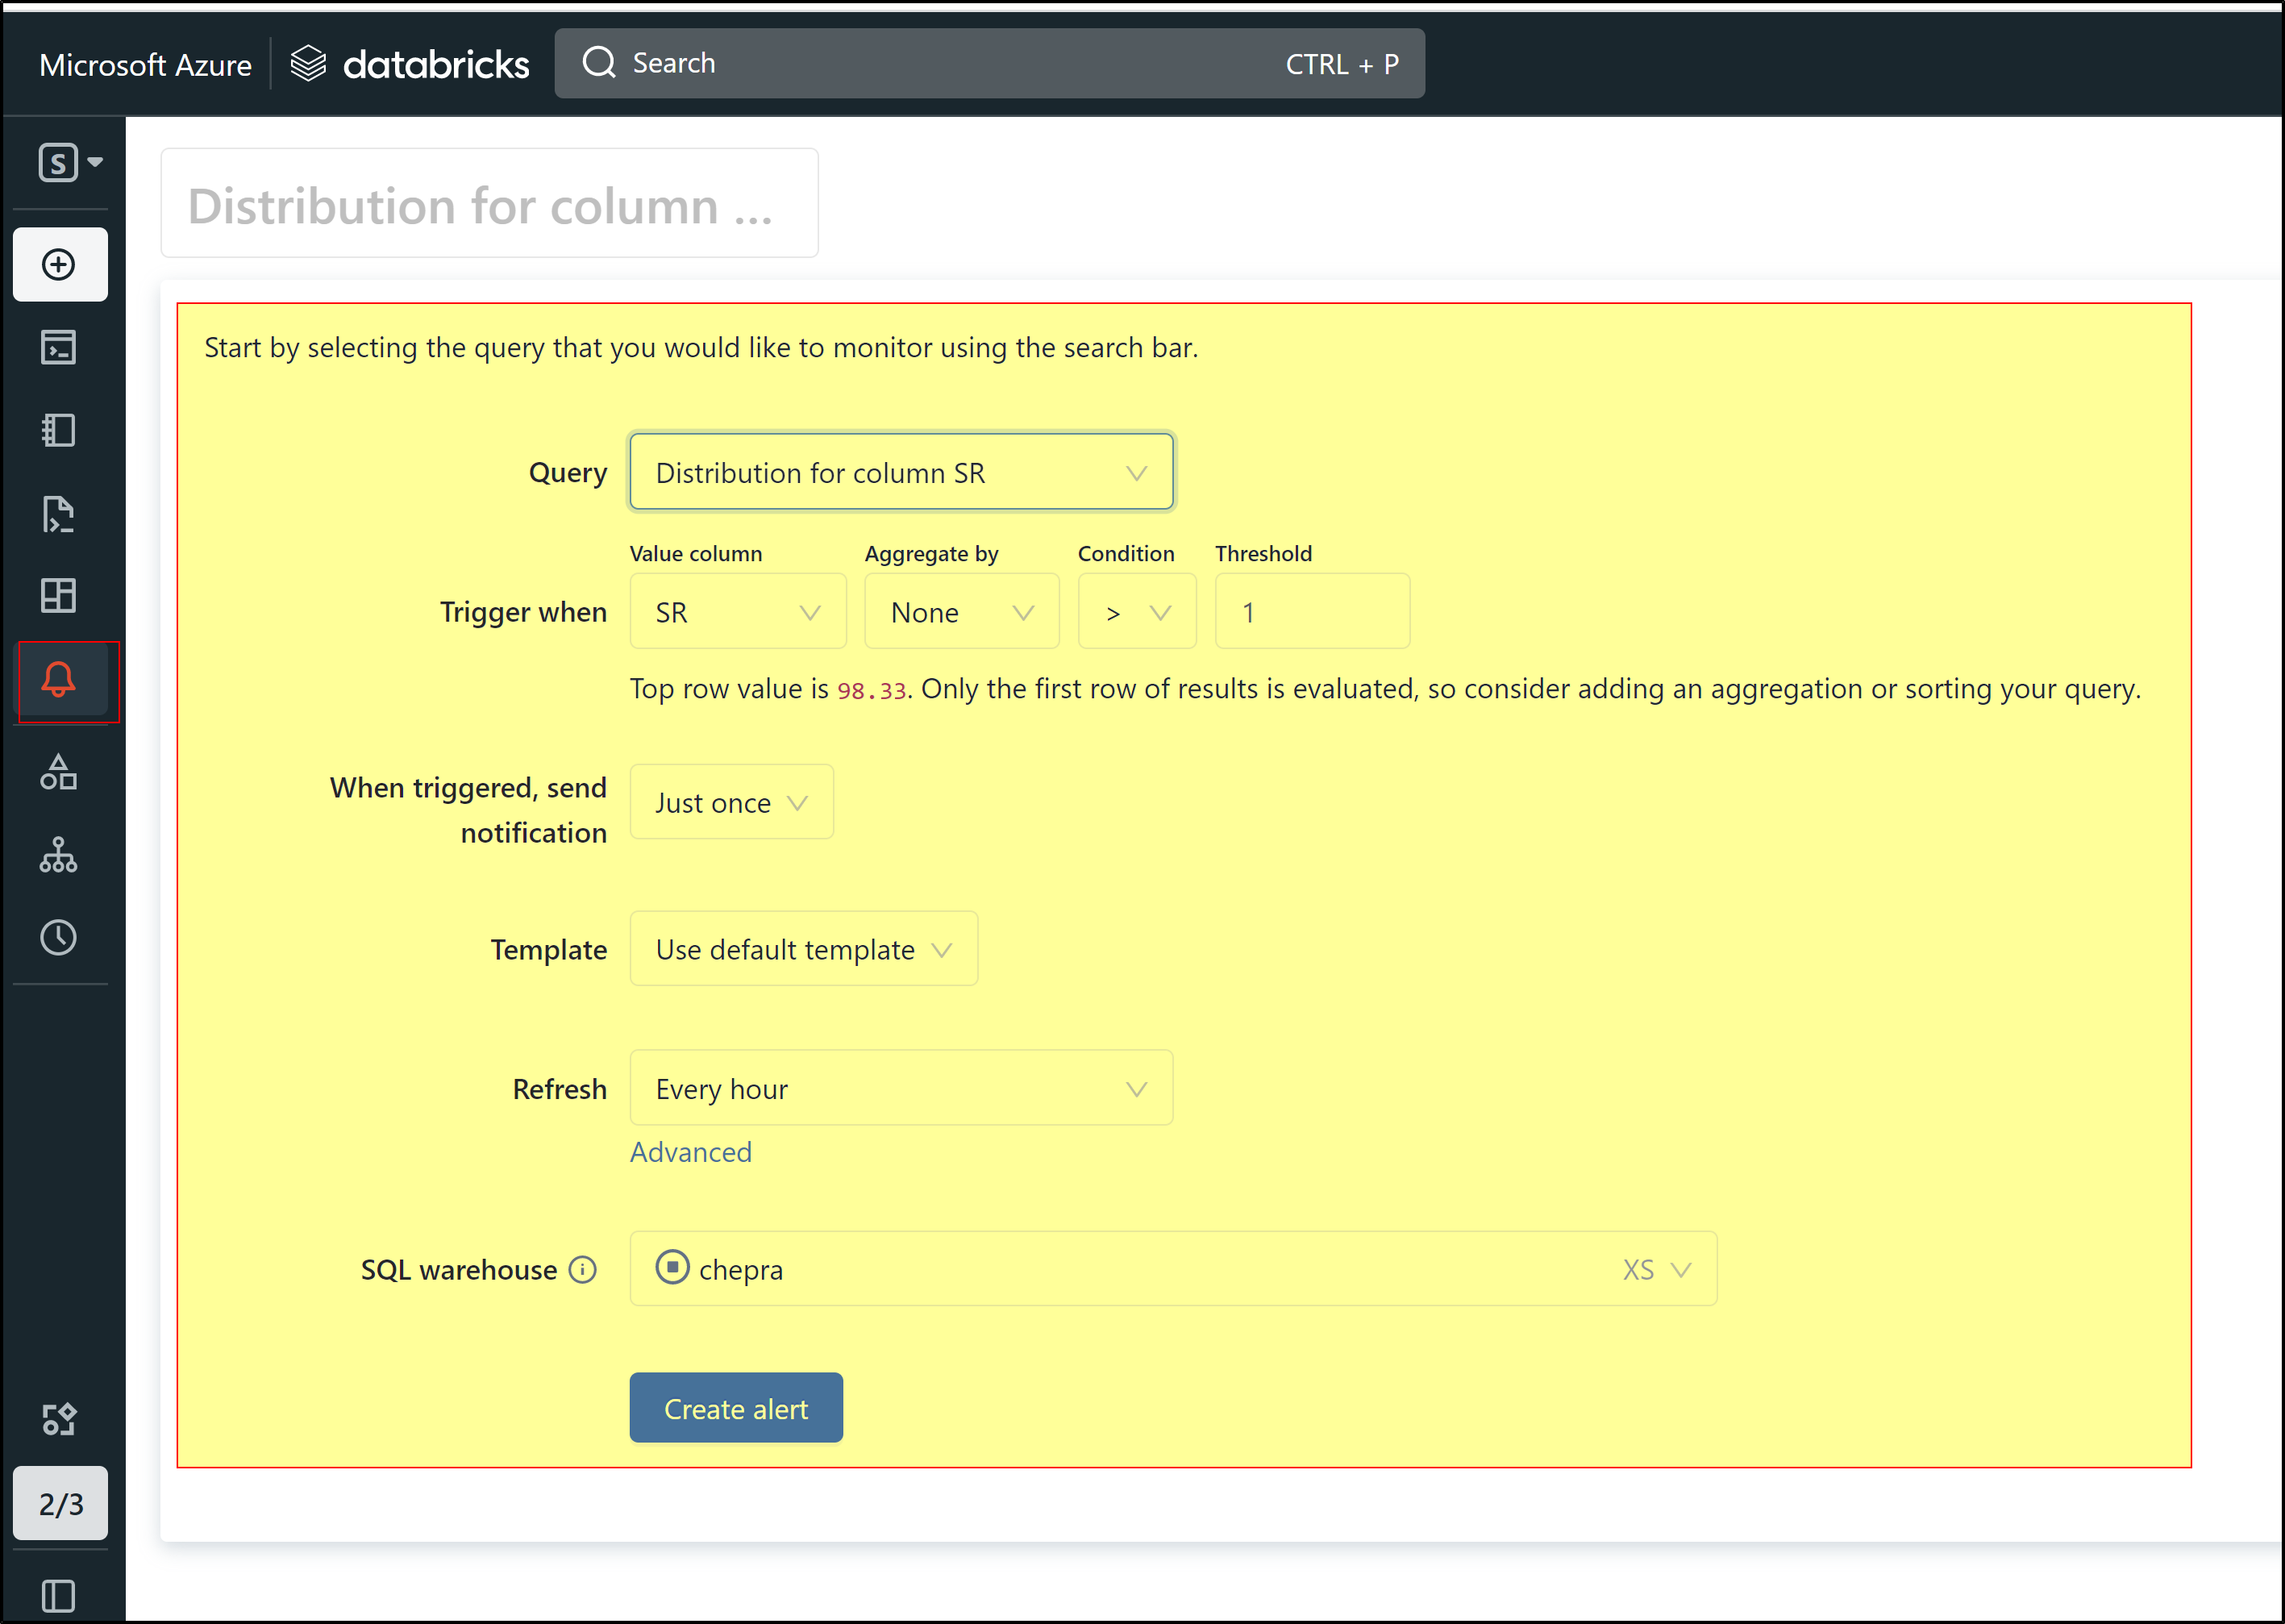Open the SQL Editor sidebar icon
This screenshot has height=1624, width=2285.
tap(59, 347)
